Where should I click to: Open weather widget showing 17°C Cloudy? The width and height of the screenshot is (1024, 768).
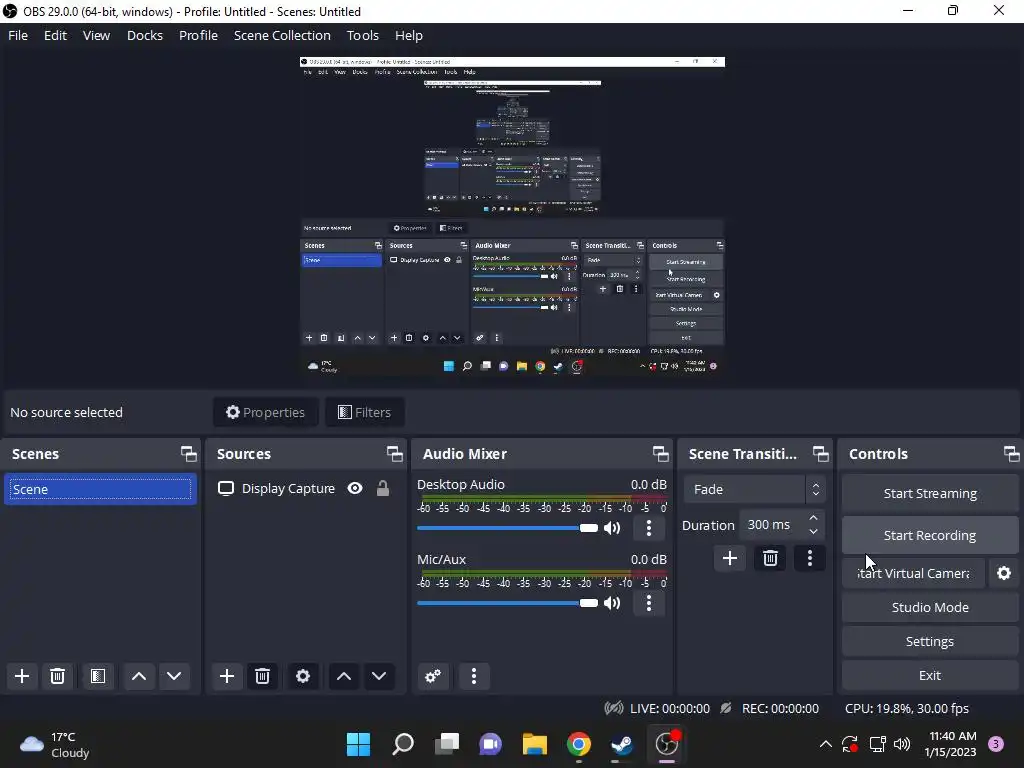(55, 744)
